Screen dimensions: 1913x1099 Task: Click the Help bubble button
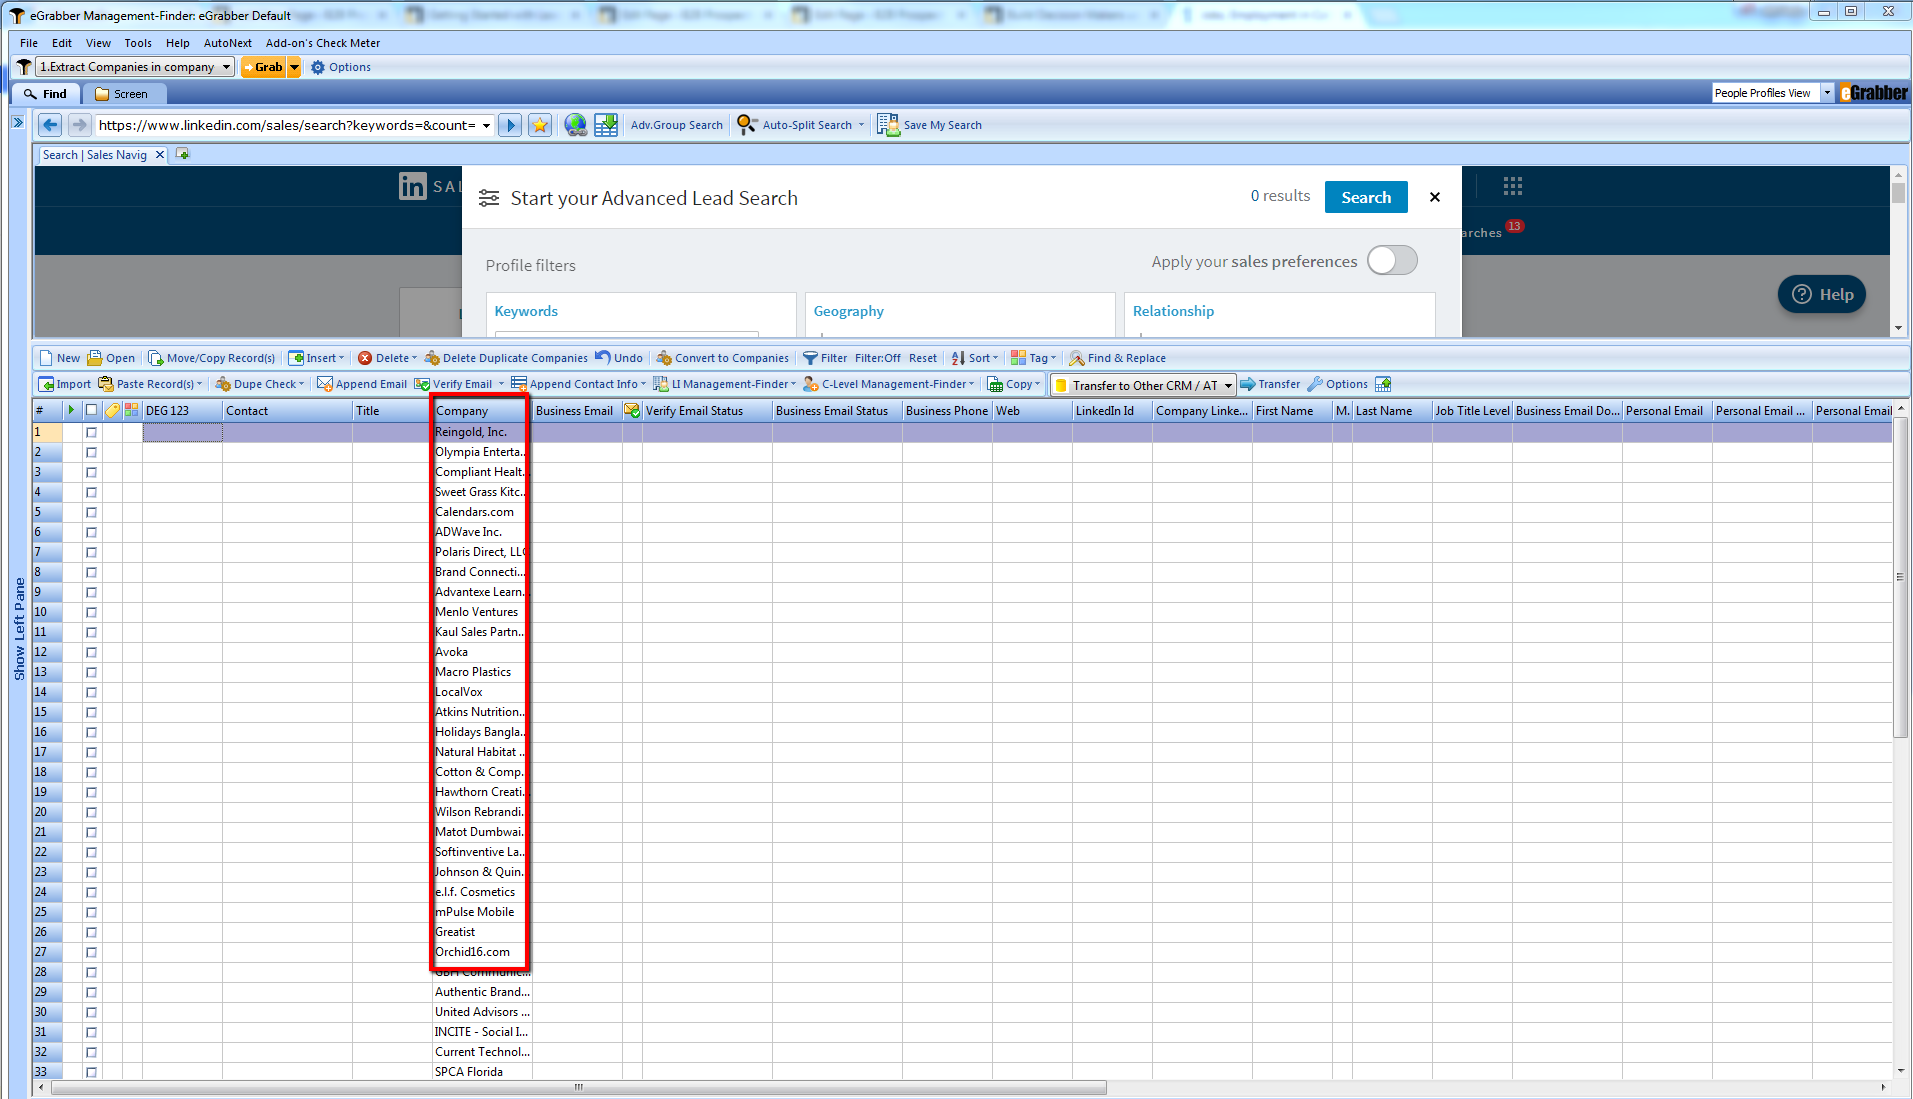(x=1822, y=294)
